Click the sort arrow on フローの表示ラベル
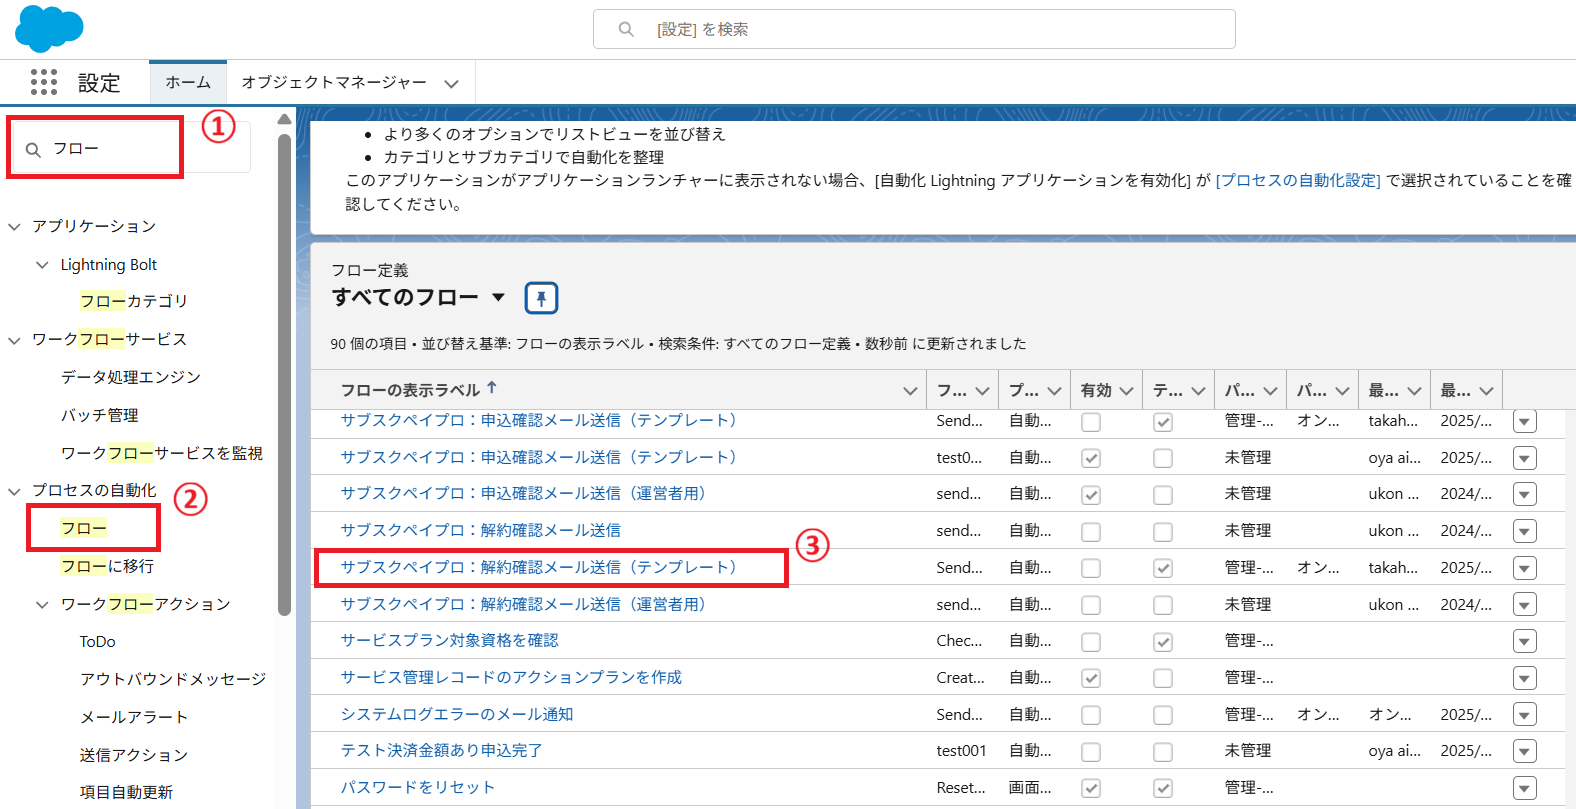Image resolution: width=1576 pixels, height=809 pixels. [492, 388]
